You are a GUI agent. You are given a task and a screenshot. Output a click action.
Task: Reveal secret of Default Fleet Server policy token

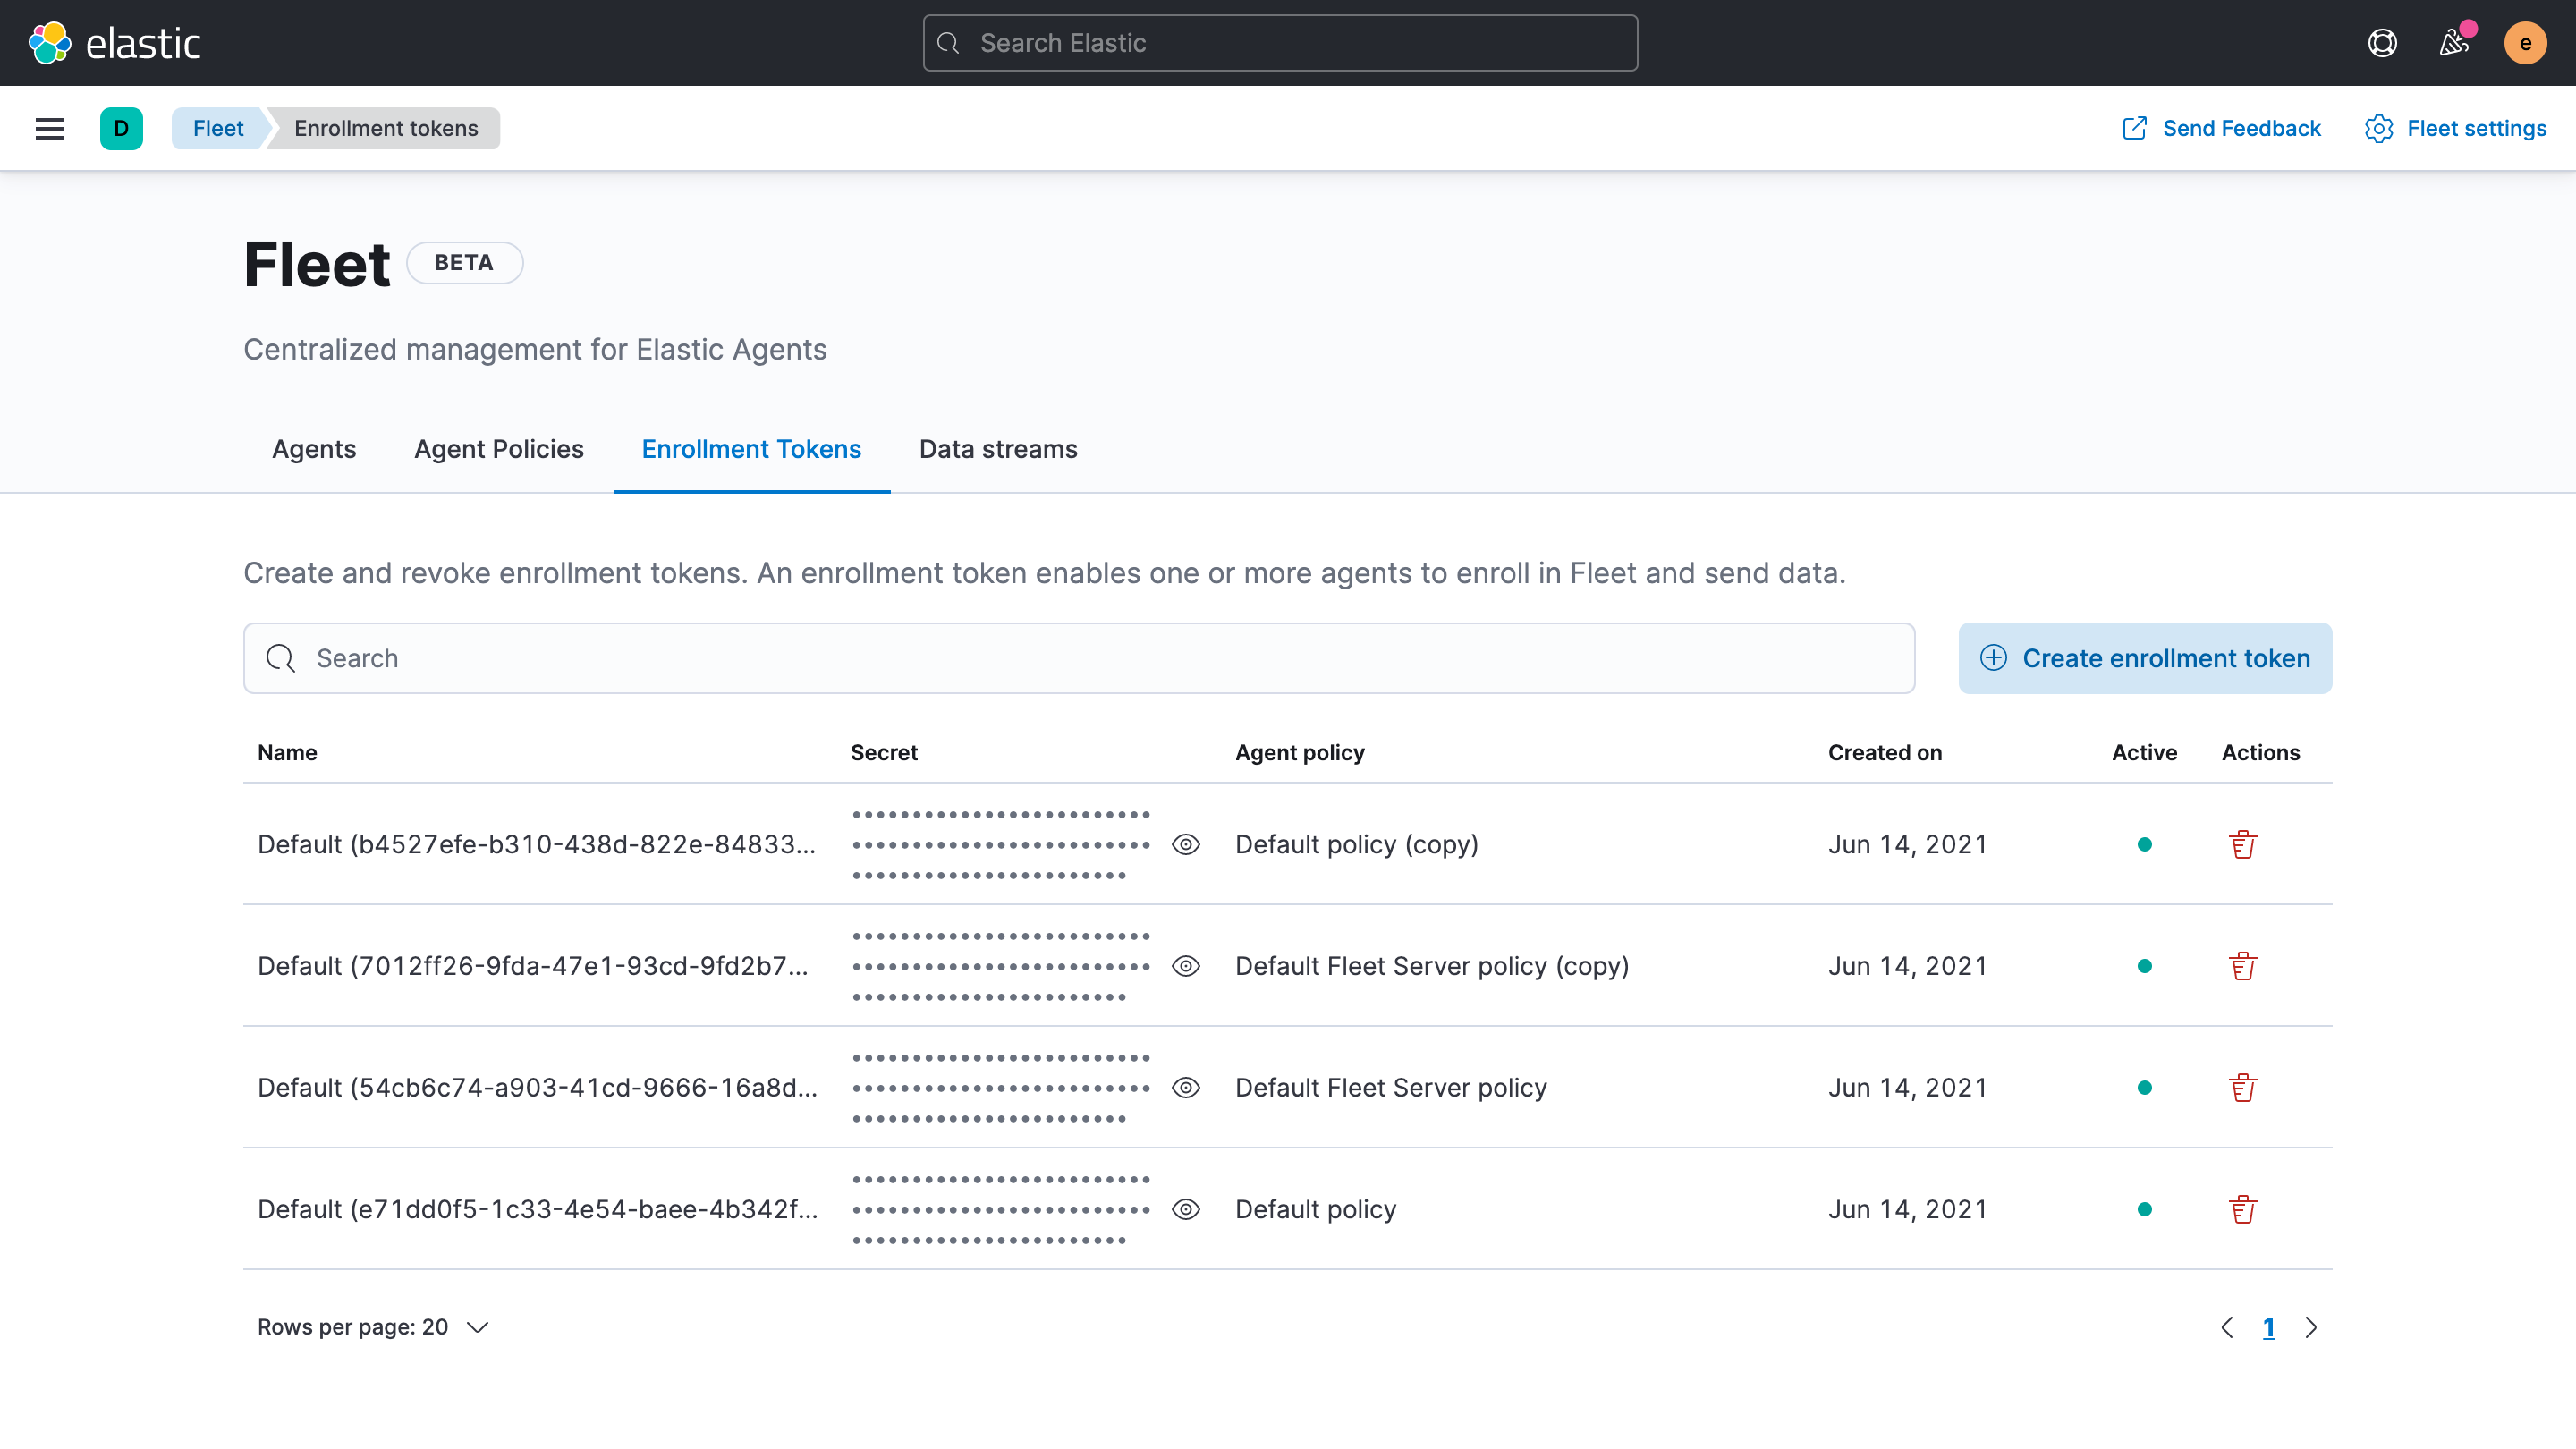point(1185,1087)
